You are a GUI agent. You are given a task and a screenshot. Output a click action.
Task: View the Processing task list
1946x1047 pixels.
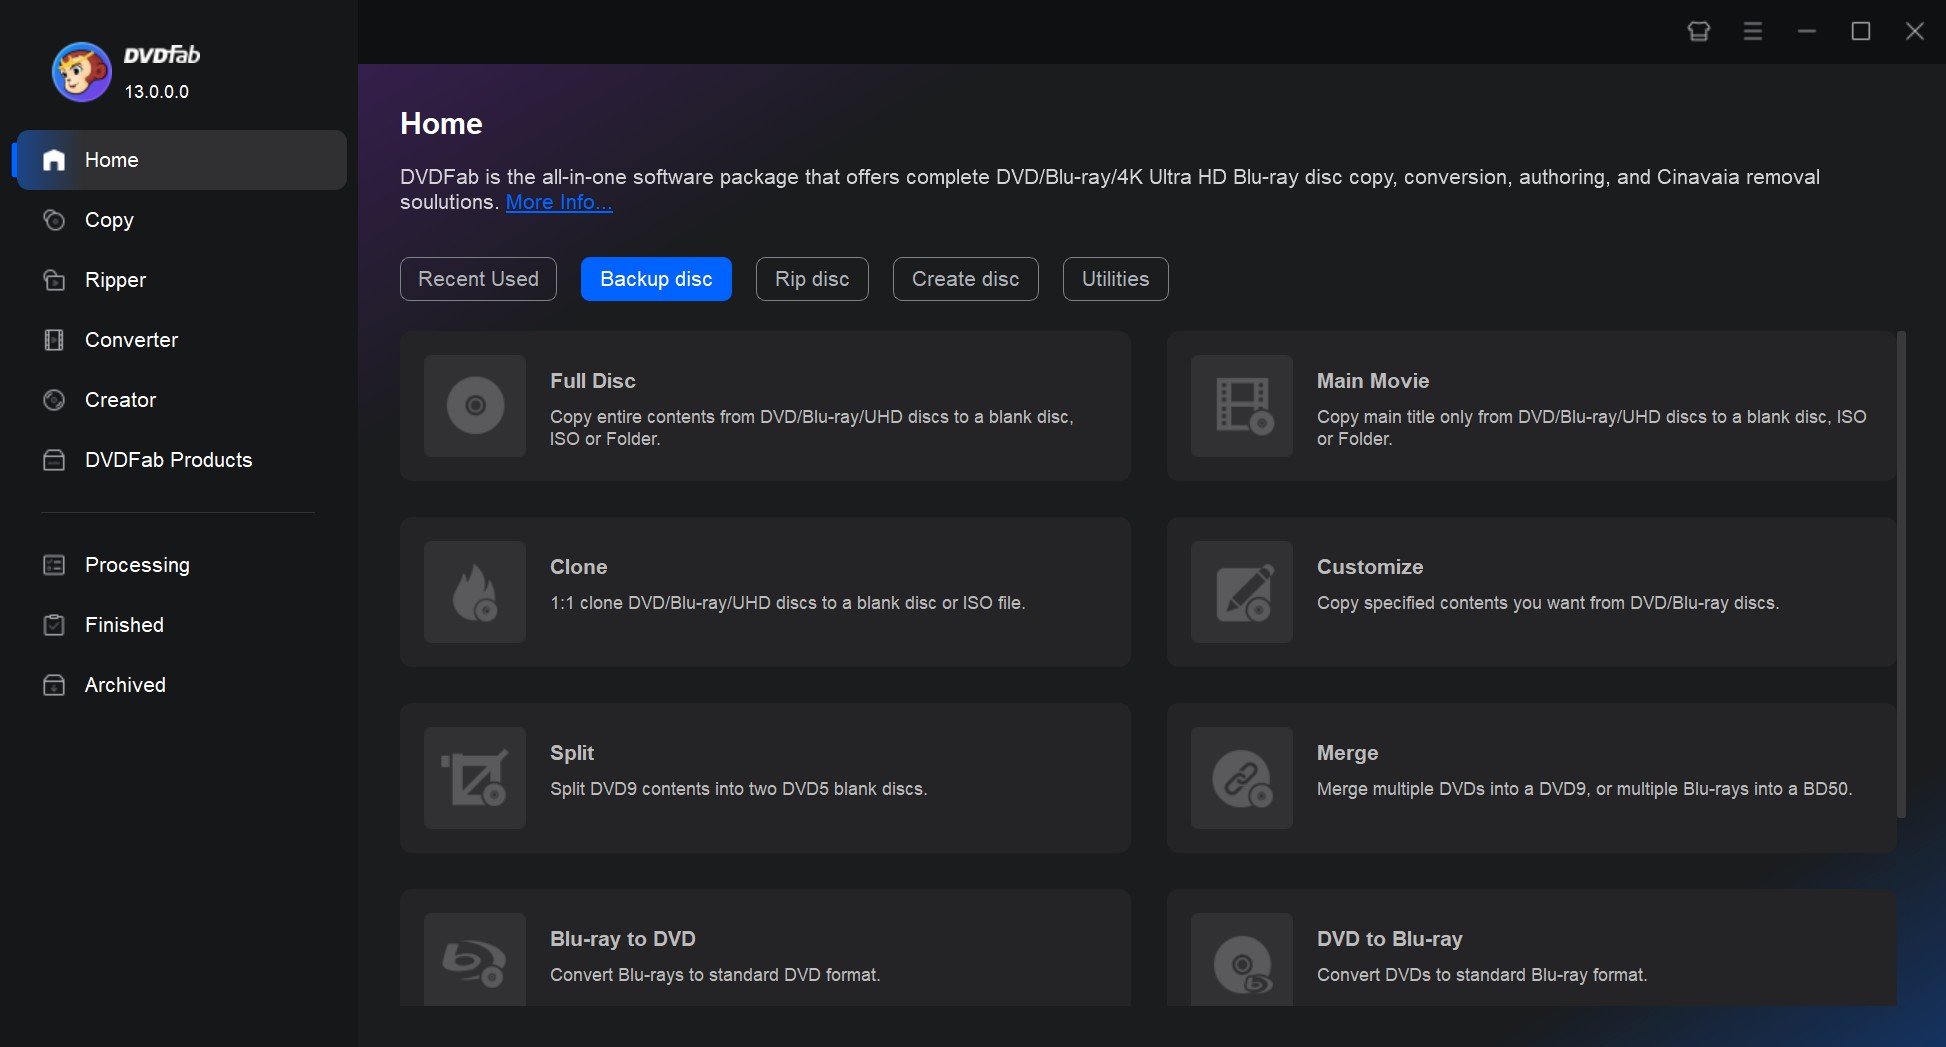tap(137, 565)
